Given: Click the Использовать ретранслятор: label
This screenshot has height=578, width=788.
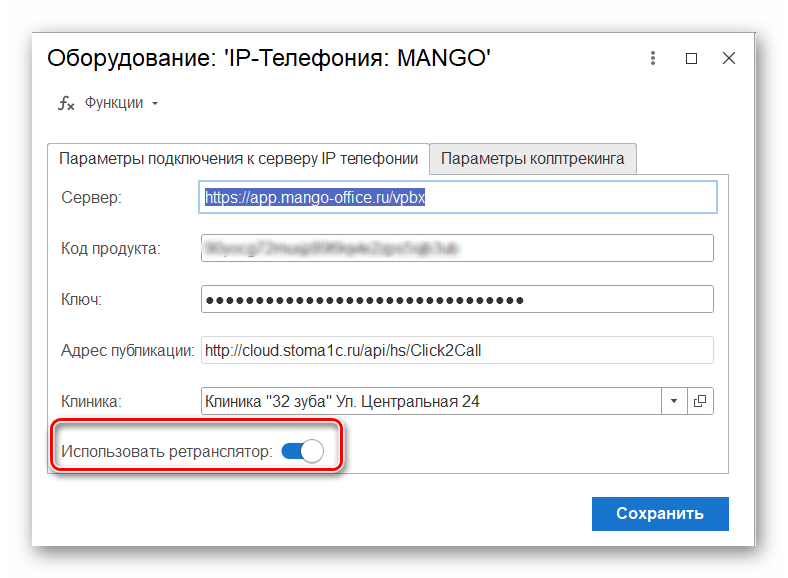Looking at the screenshot, I should tap(167, 451).
